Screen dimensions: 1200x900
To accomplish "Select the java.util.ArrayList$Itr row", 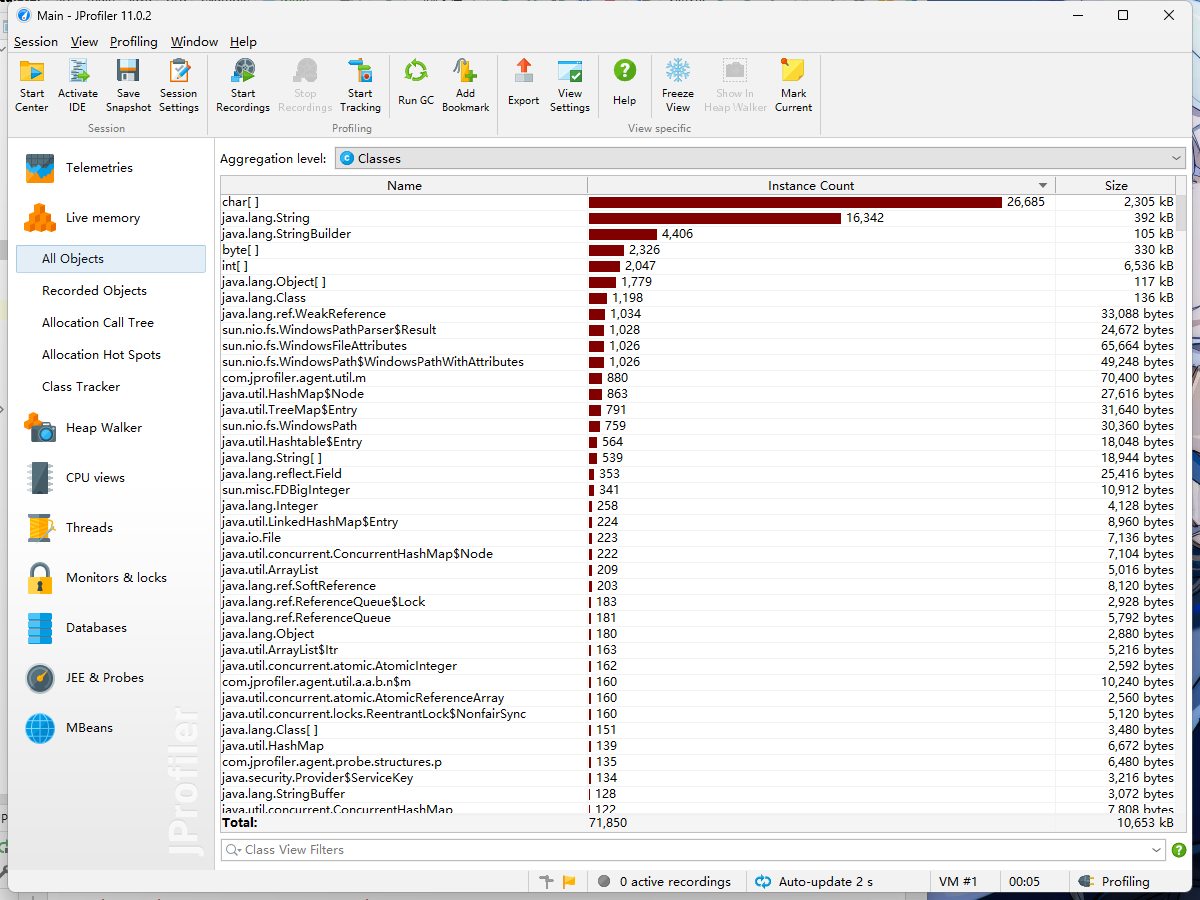I will click(698, 650).
